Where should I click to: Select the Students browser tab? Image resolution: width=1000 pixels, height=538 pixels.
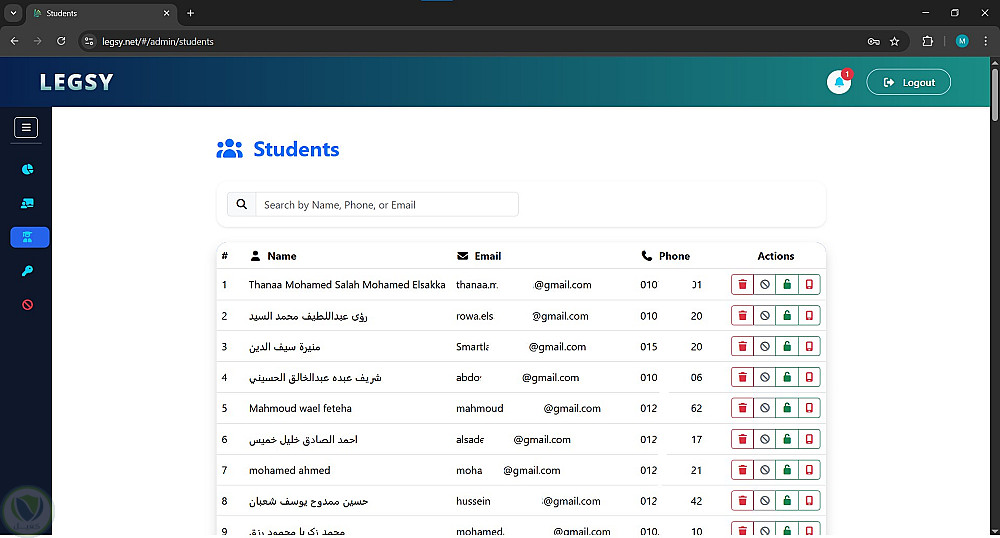101,13
